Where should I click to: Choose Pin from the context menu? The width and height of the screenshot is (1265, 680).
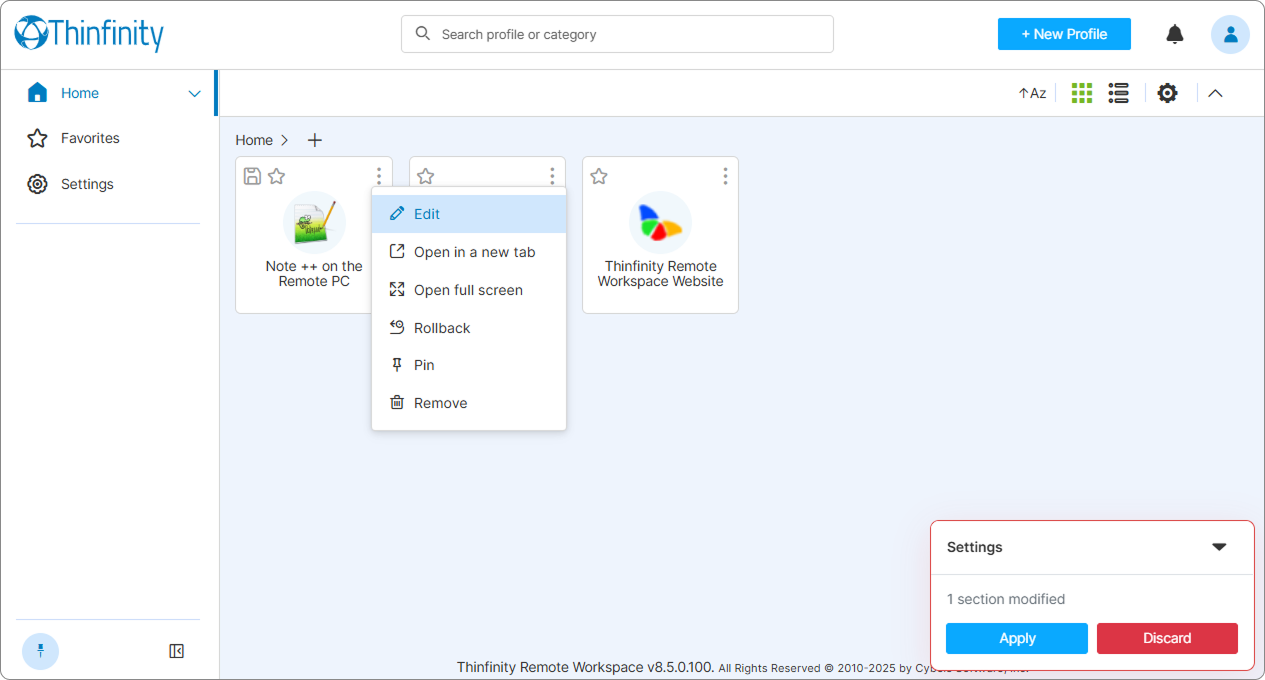tap(469, 365)
